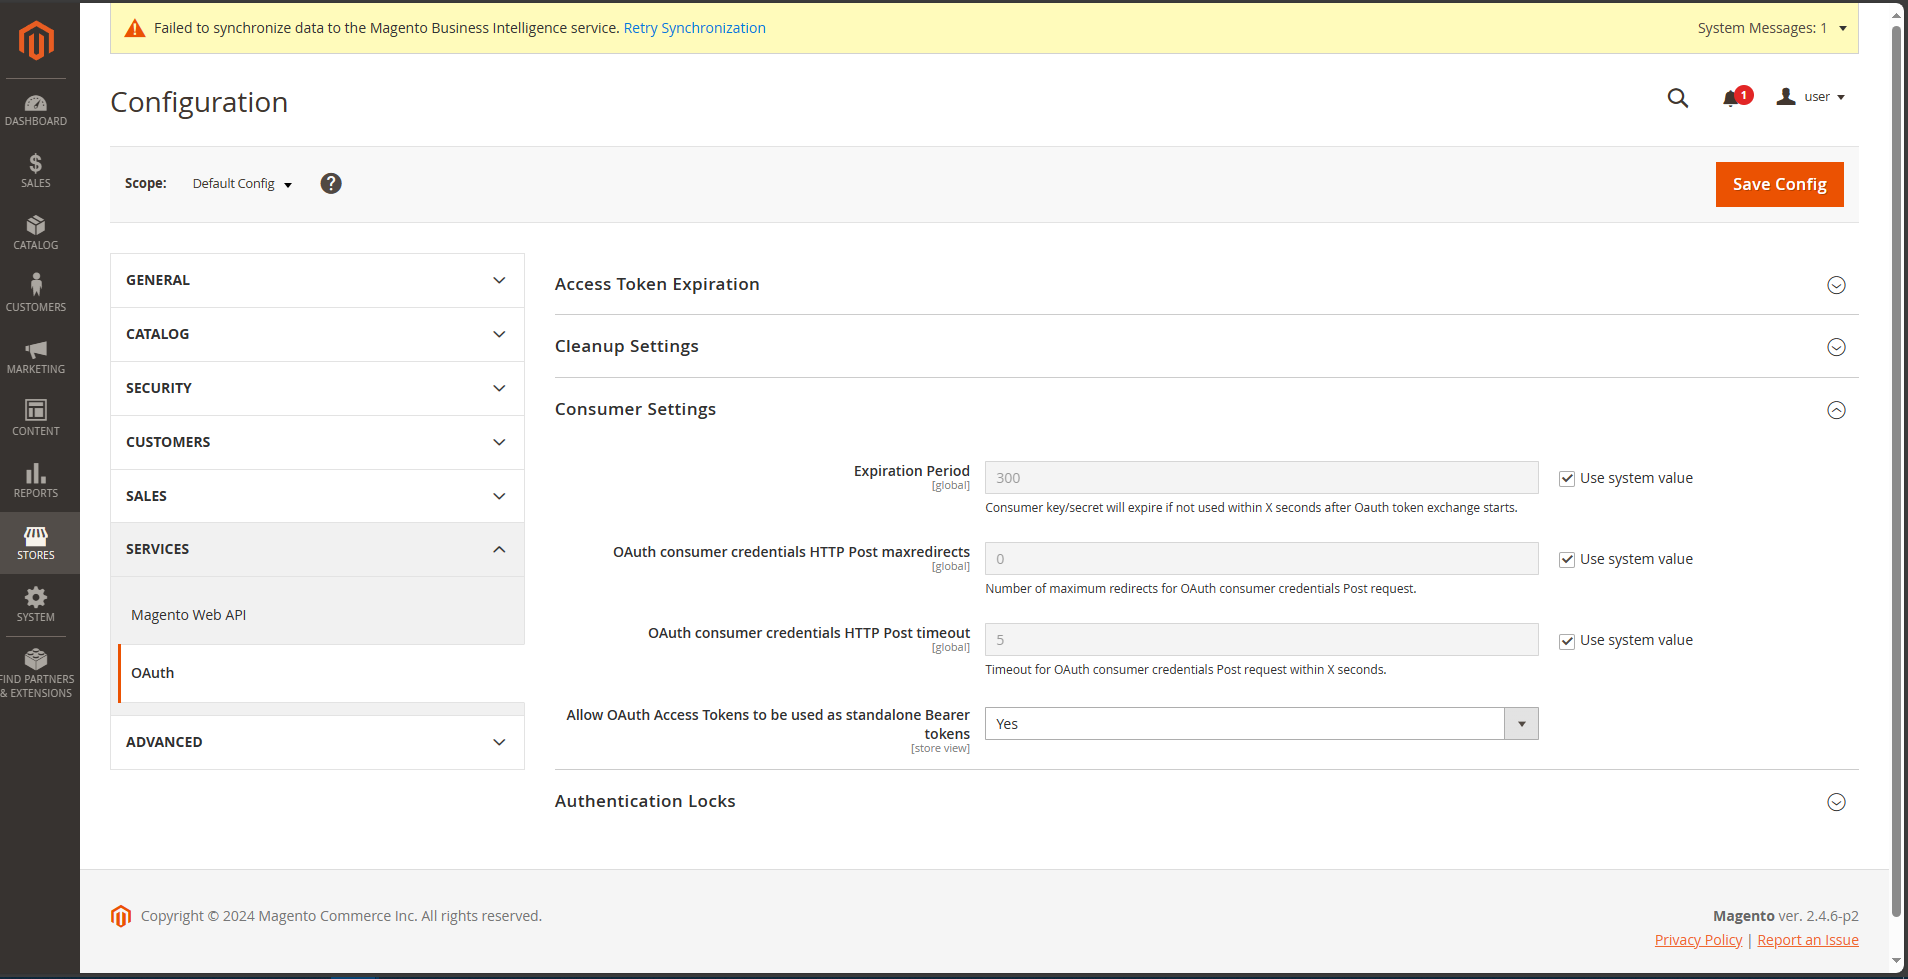Click the page vertical scrollbar

click(1896, 470)
